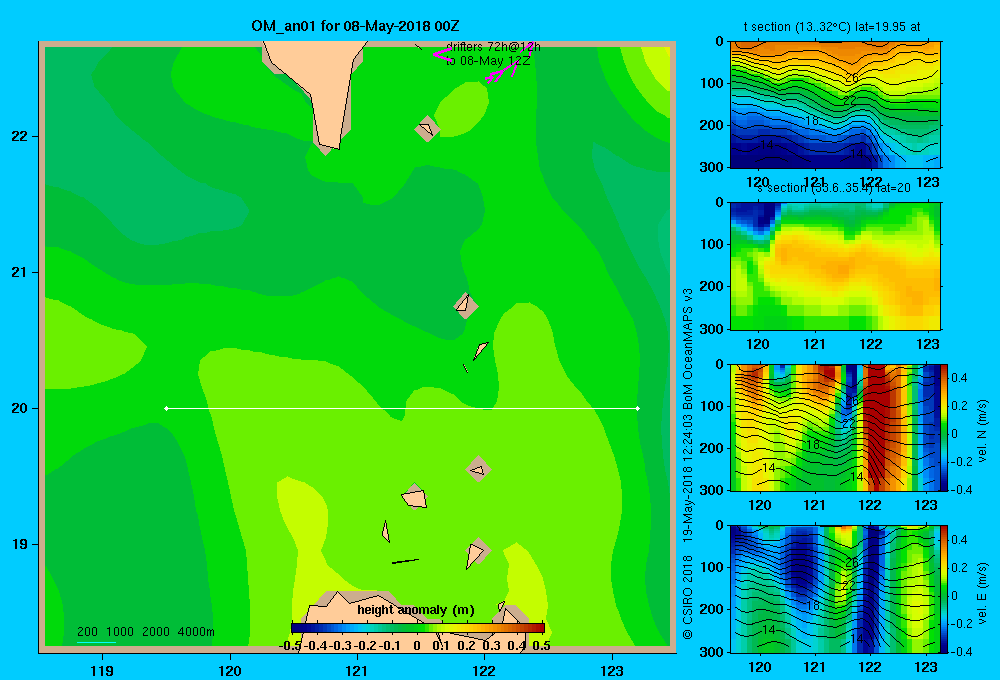Select the 'vel. E (m/s)' axis label
Image resolution: width=1000 pixels, height=680 pixels.
click(x=983, y=592)
